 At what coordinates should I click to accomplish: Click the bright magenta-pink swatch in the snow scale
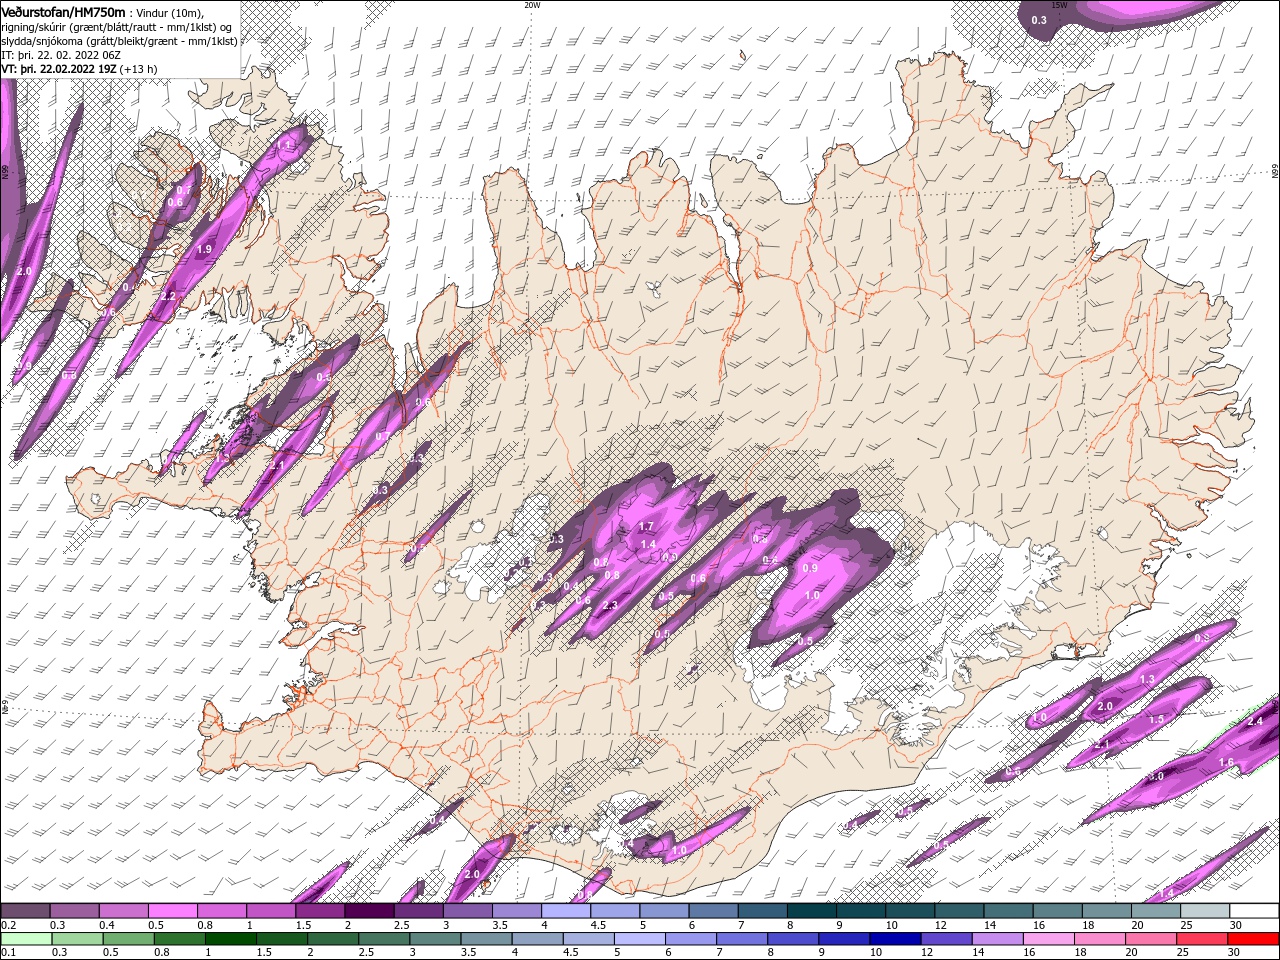click(x=172, y=911)
